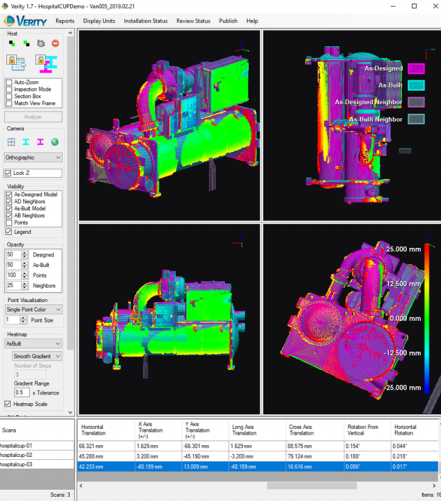This screenshot has width=441, height=501.
Task: Open the Smooth Gradient dropdown
Action: (37, 356)
